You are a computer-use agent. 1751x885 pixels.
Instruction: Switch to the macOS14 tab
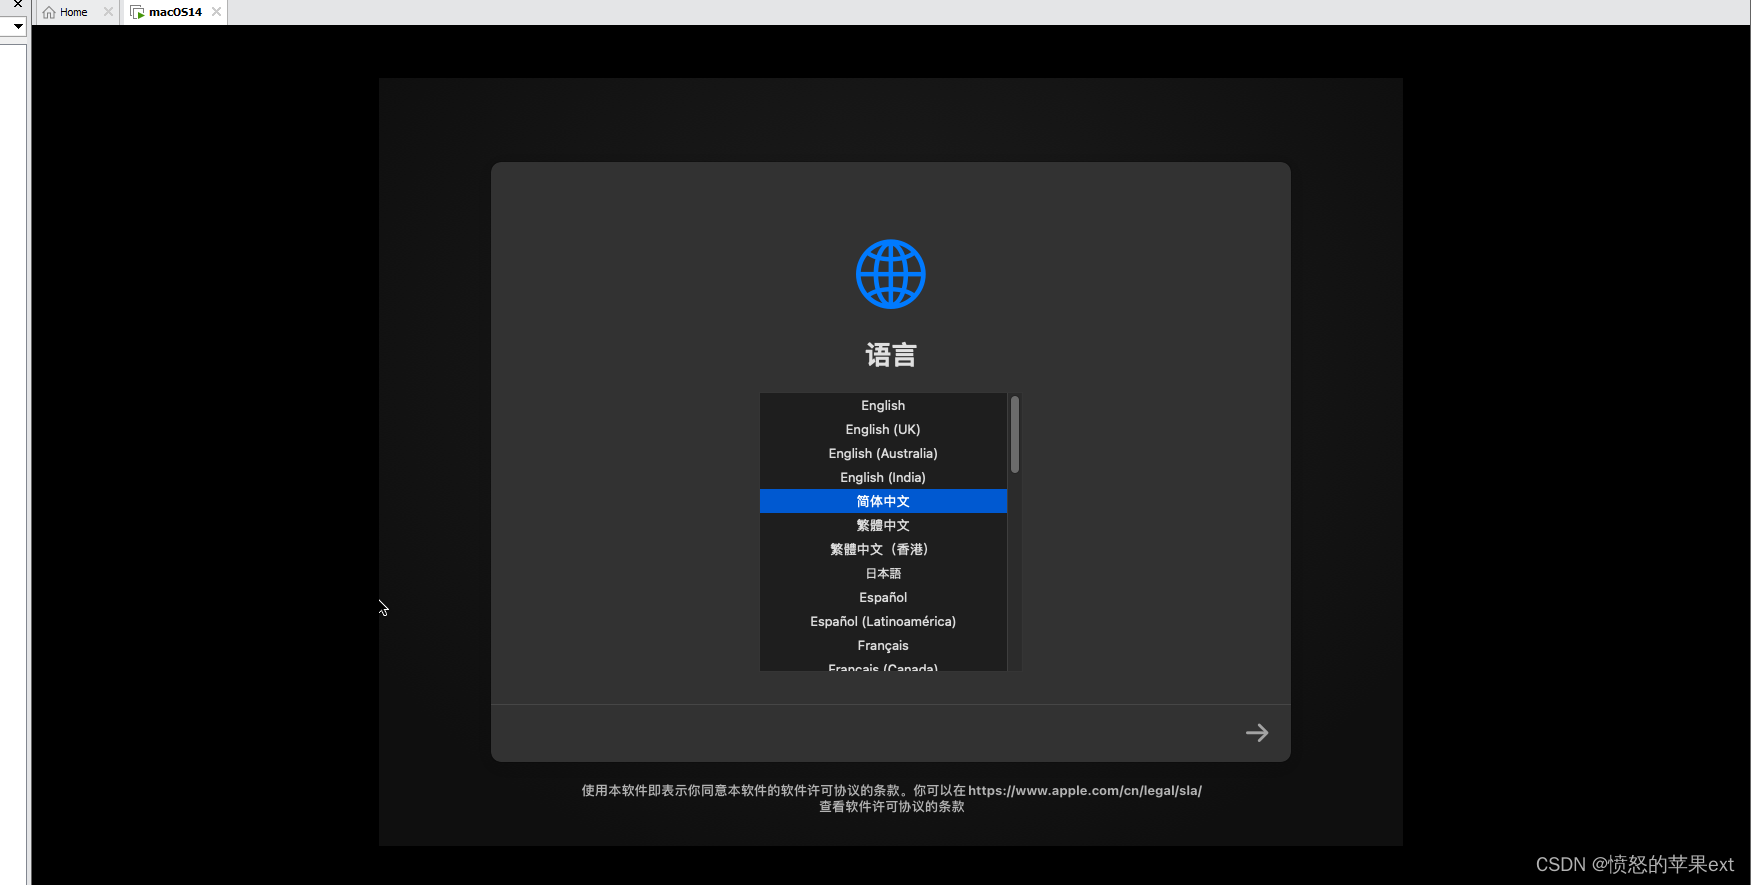[175, 12]
